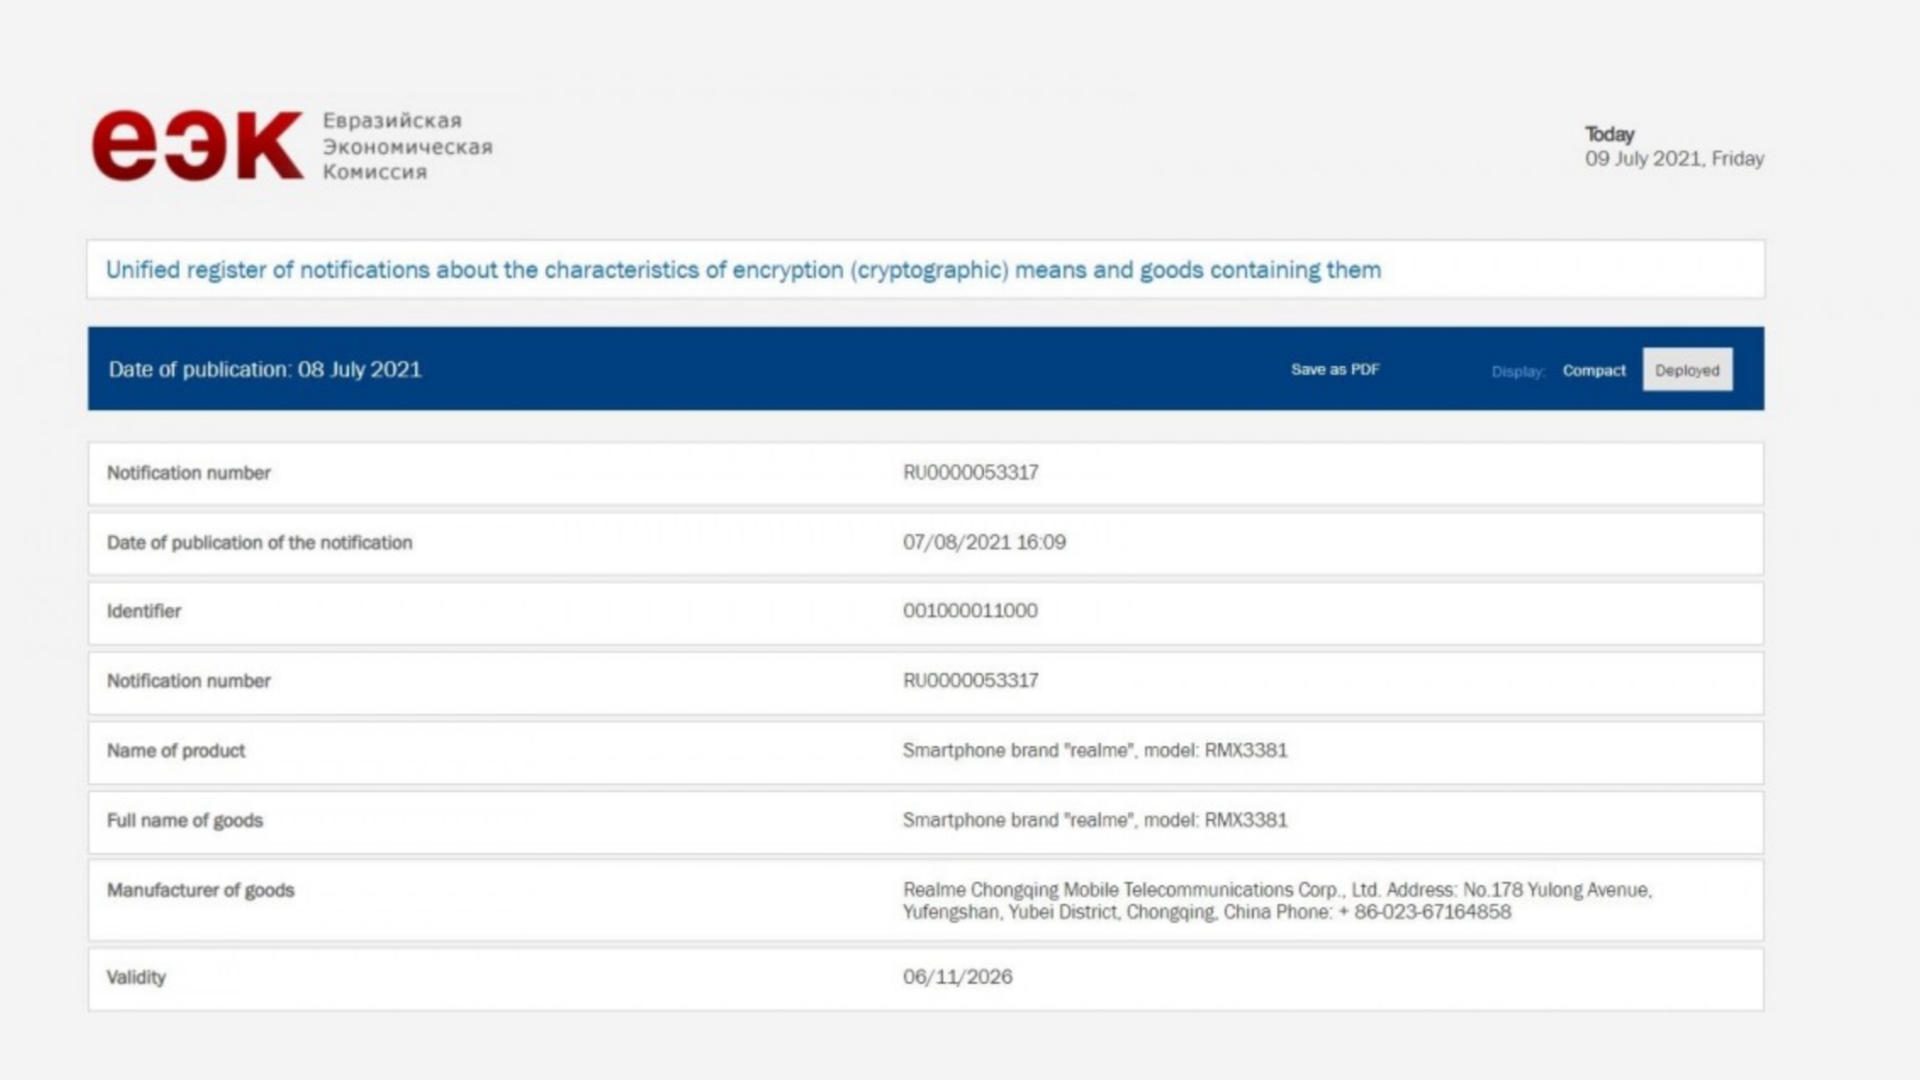Screen dimensions: 1920x1080
Task: Click the Validity date 06/11/2026
Action: point(957,977)
